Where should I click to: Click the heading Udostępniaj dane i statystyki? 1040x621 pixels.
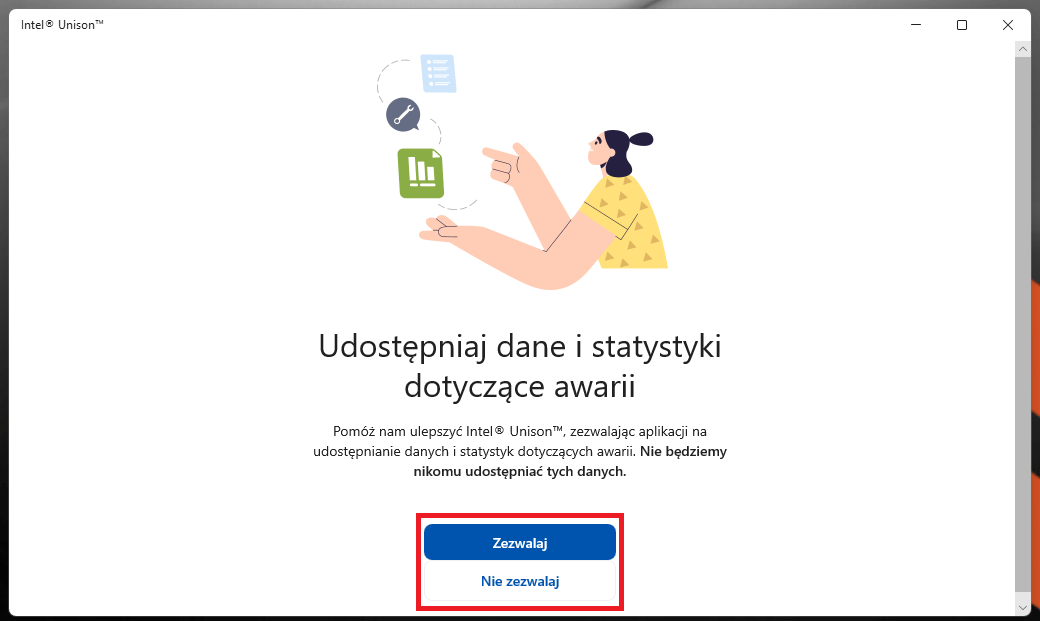point(520,366)
